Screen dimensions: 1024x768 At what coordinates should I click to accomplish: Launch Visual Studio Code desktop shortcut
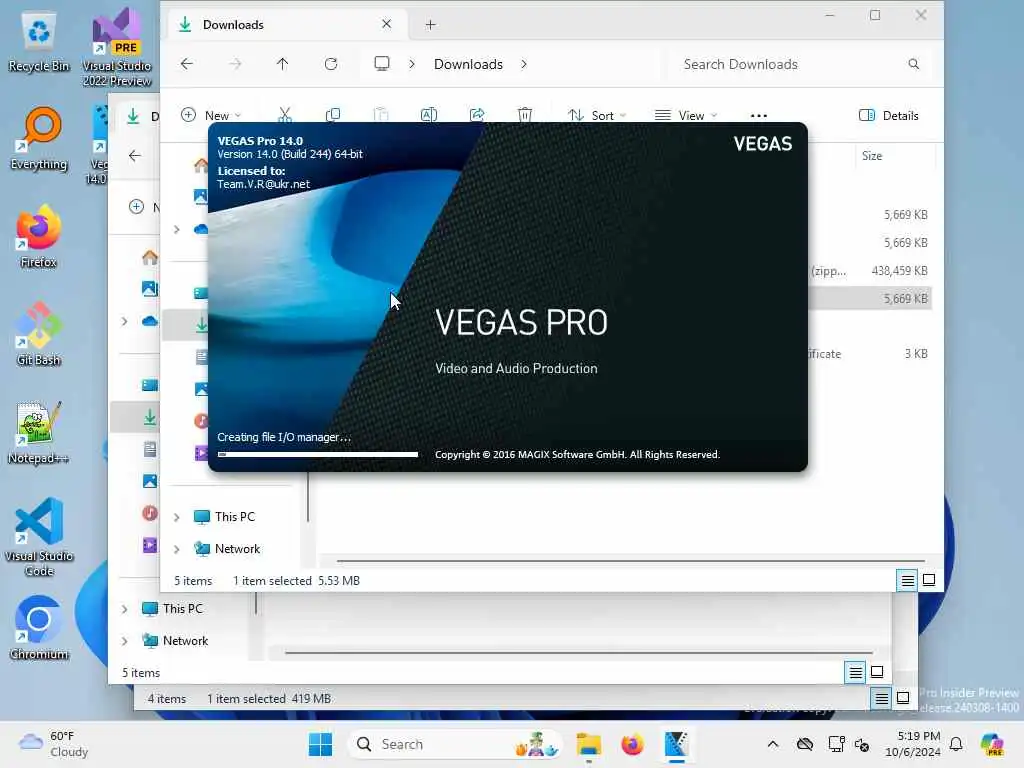tap(39, 537)
